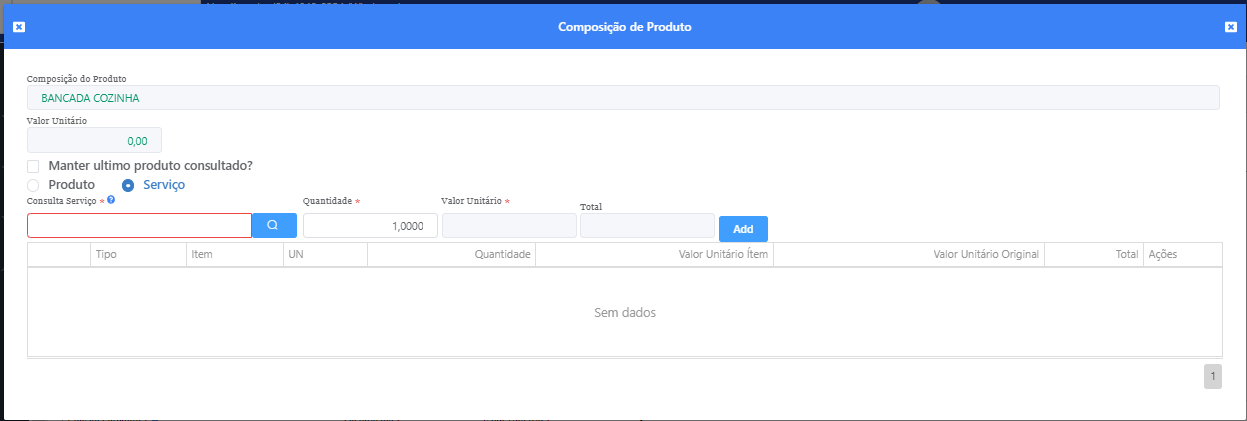Image resolution: width=1247 pixels, height=421 pixels.
Task: Close dialog using the top-left X icon
Action: tap(19, 27)
